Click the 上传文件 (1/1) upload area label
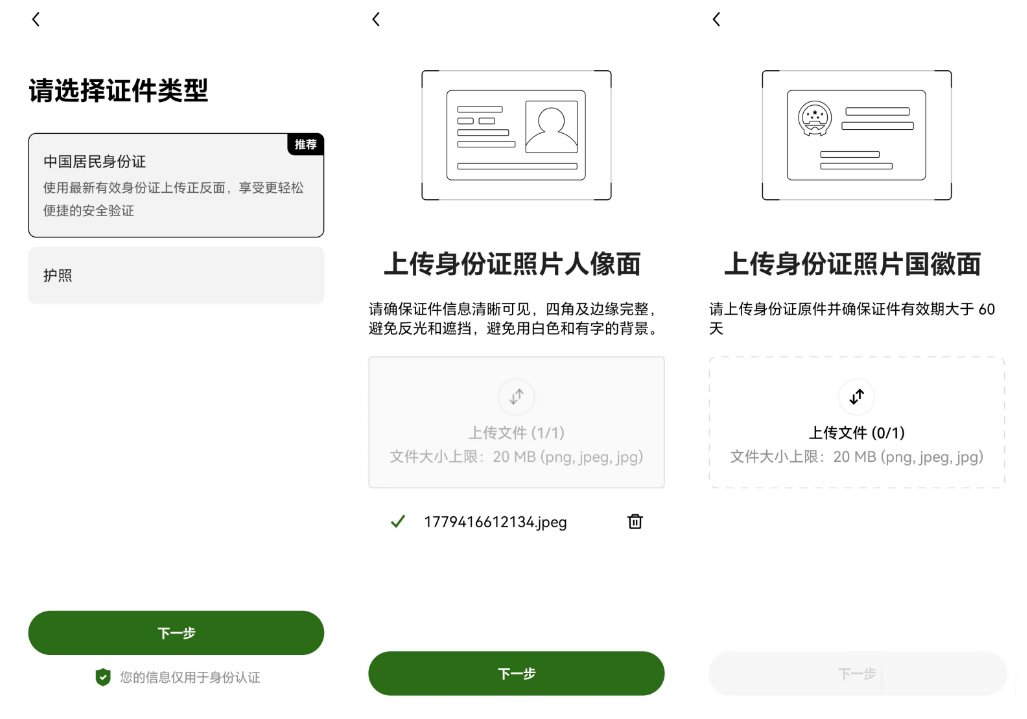The width and height of the screenshot is (1027, 719). pyautogui.click(x=516, y=432)
